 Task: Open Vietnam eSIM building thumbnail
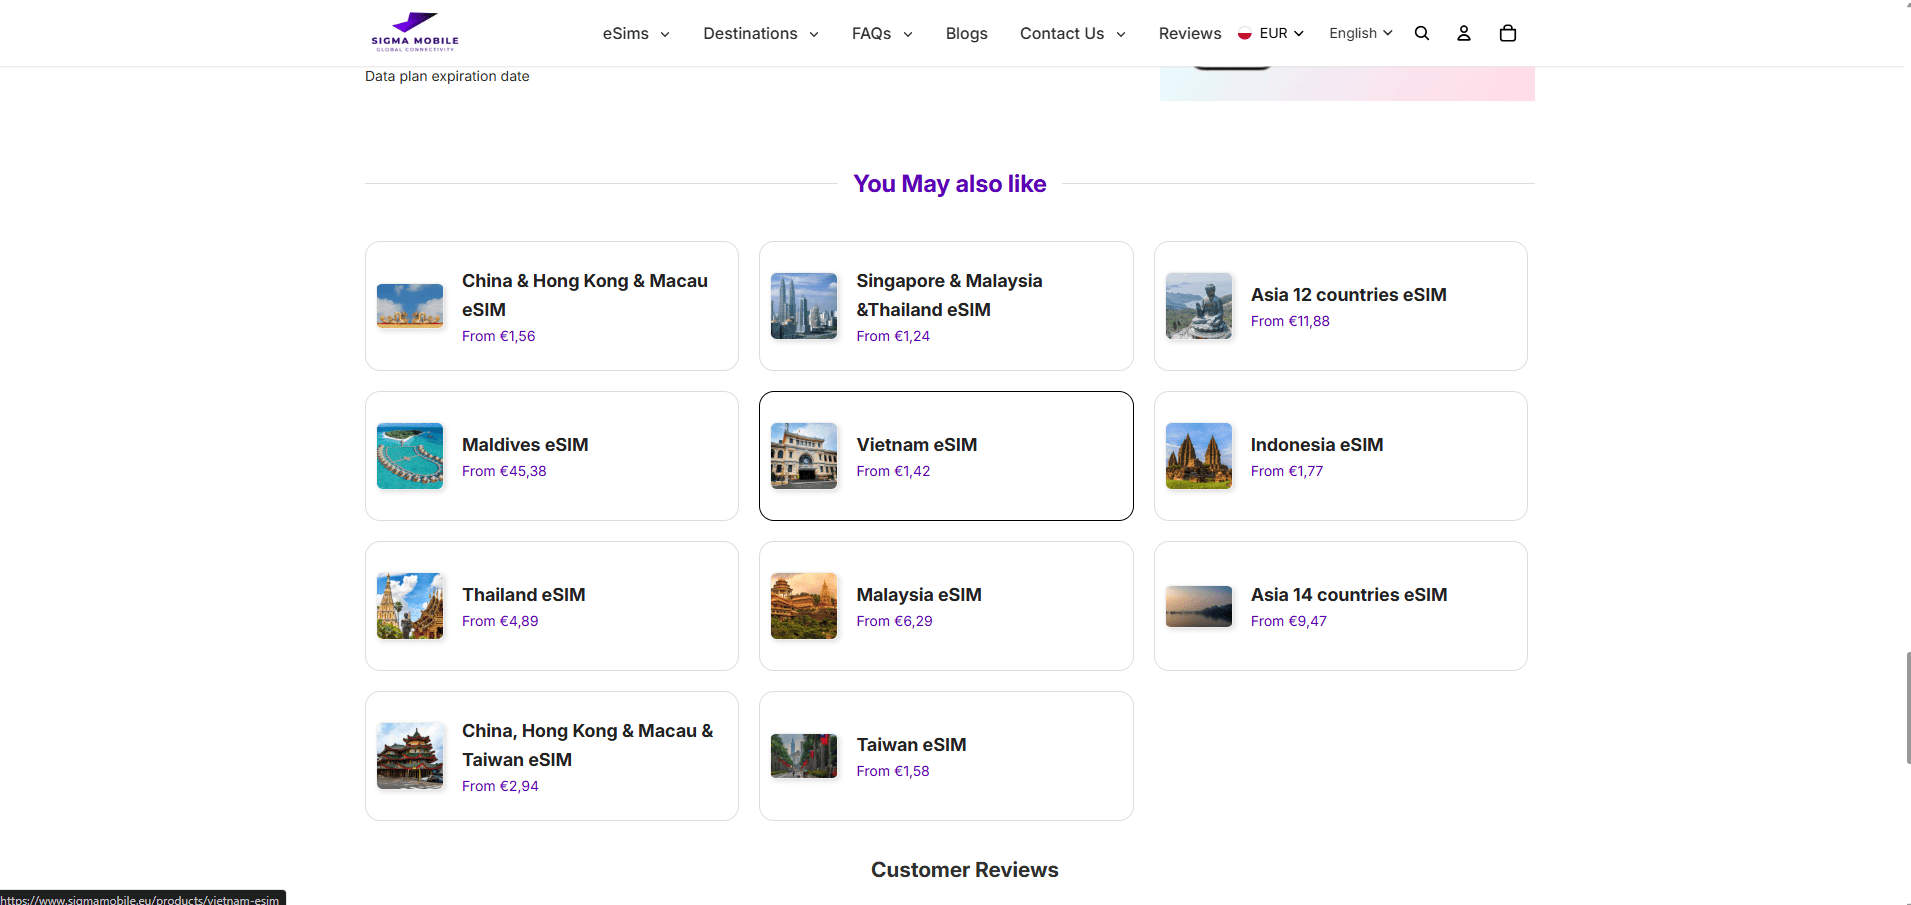(804, 456)
